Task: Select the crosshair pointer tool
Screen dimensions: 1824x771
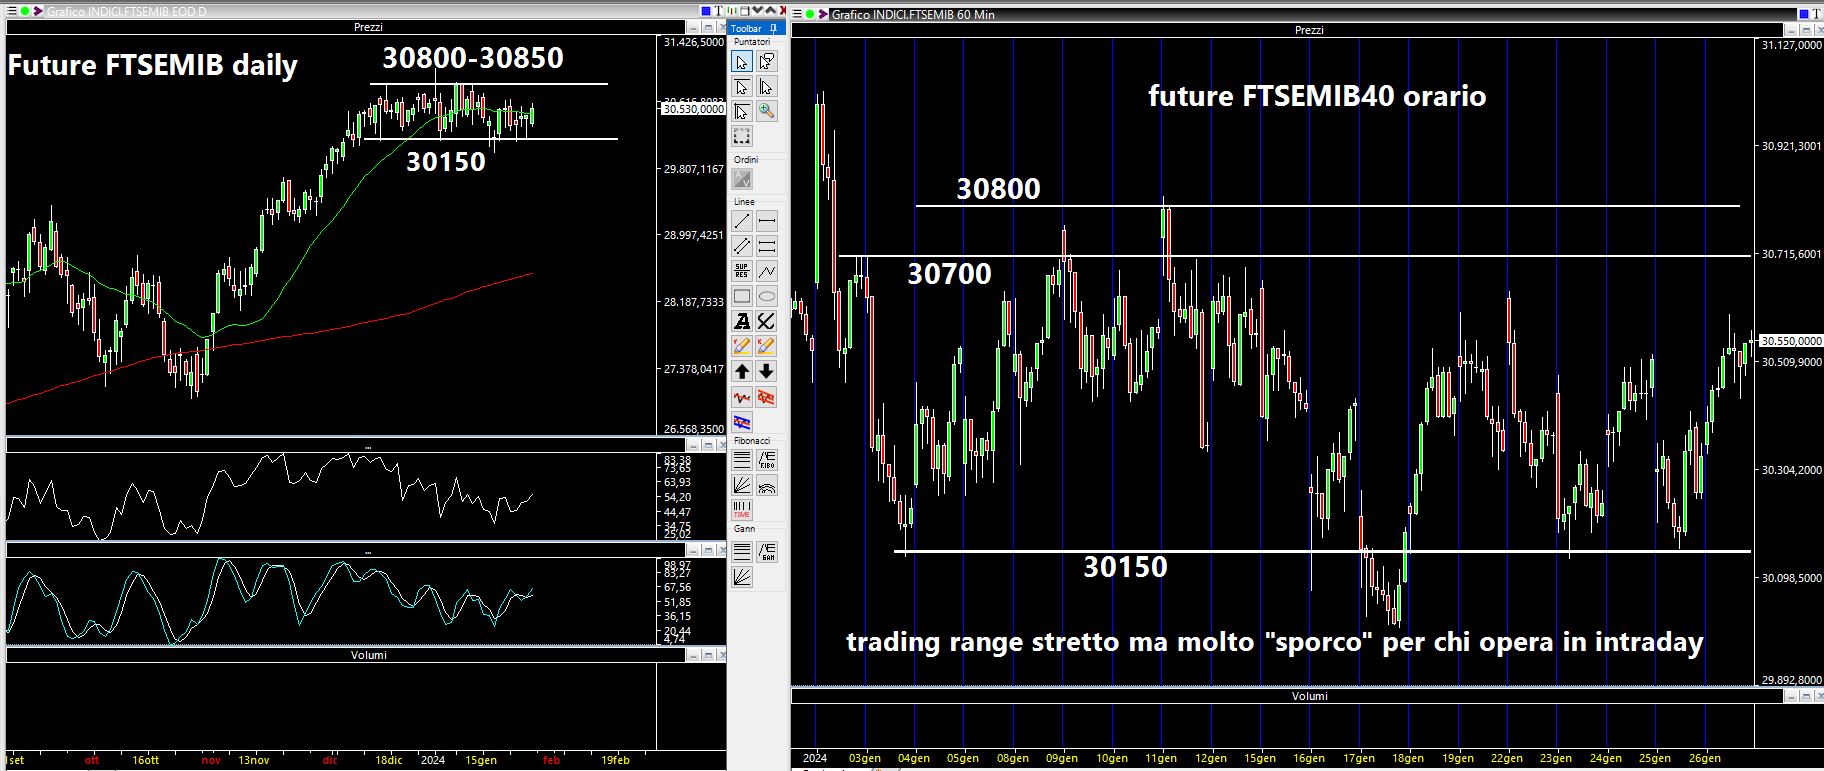Action: [742, 112]
